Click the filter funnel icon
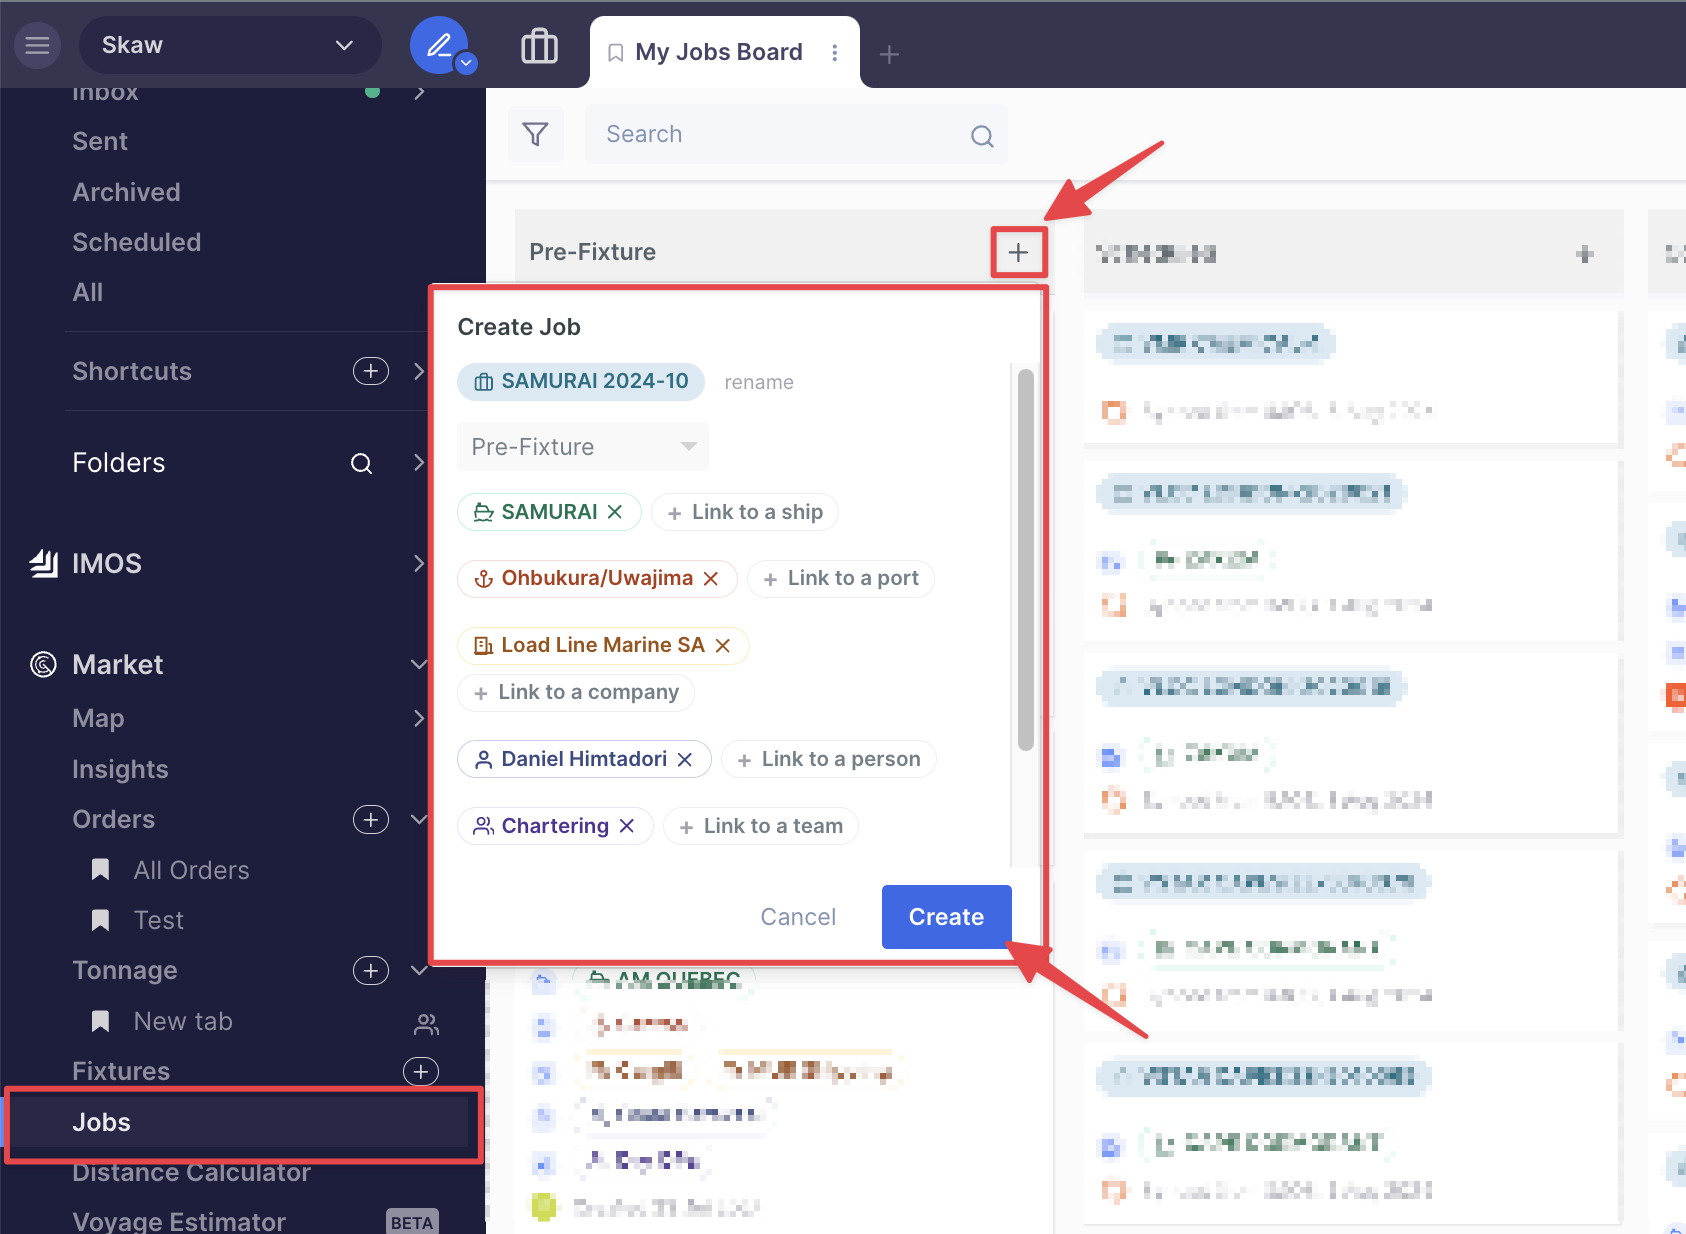 (535, 134)
